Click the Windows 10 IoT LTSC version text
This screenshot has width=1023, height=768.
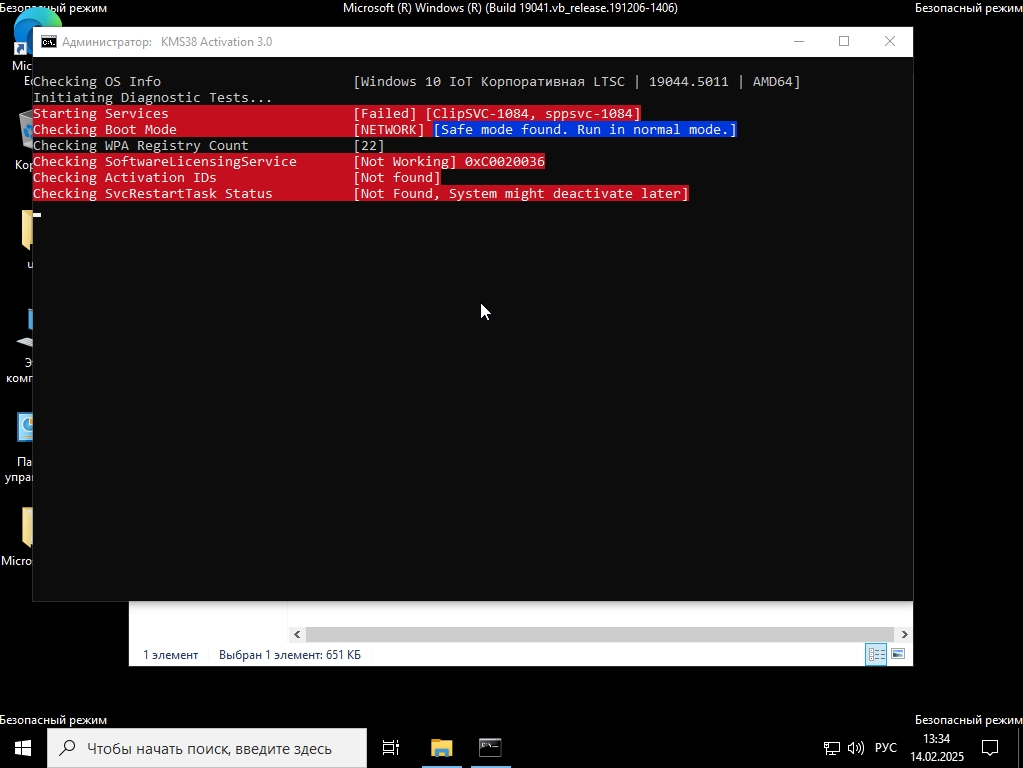[577, 82]
